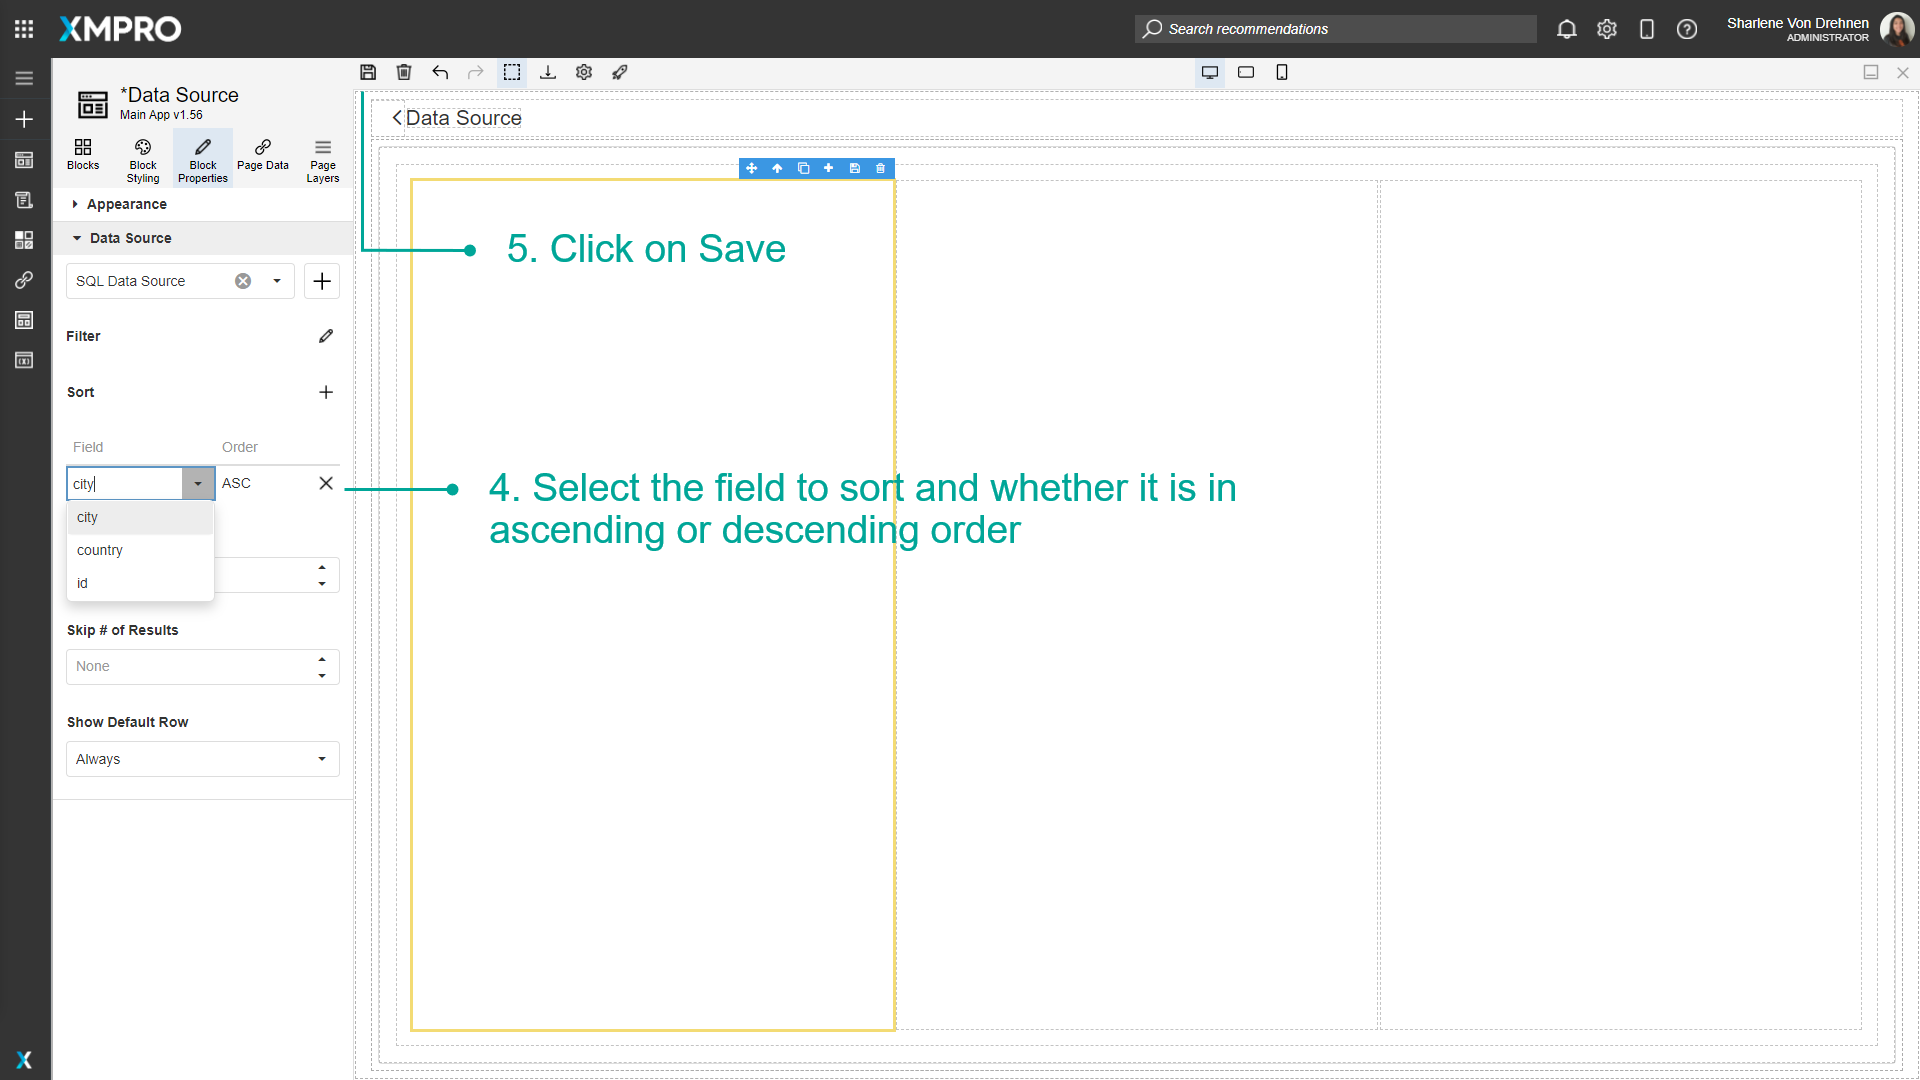Select the Page Data icon
The image size is (1920, 1080).
click(x=262, y=157)
